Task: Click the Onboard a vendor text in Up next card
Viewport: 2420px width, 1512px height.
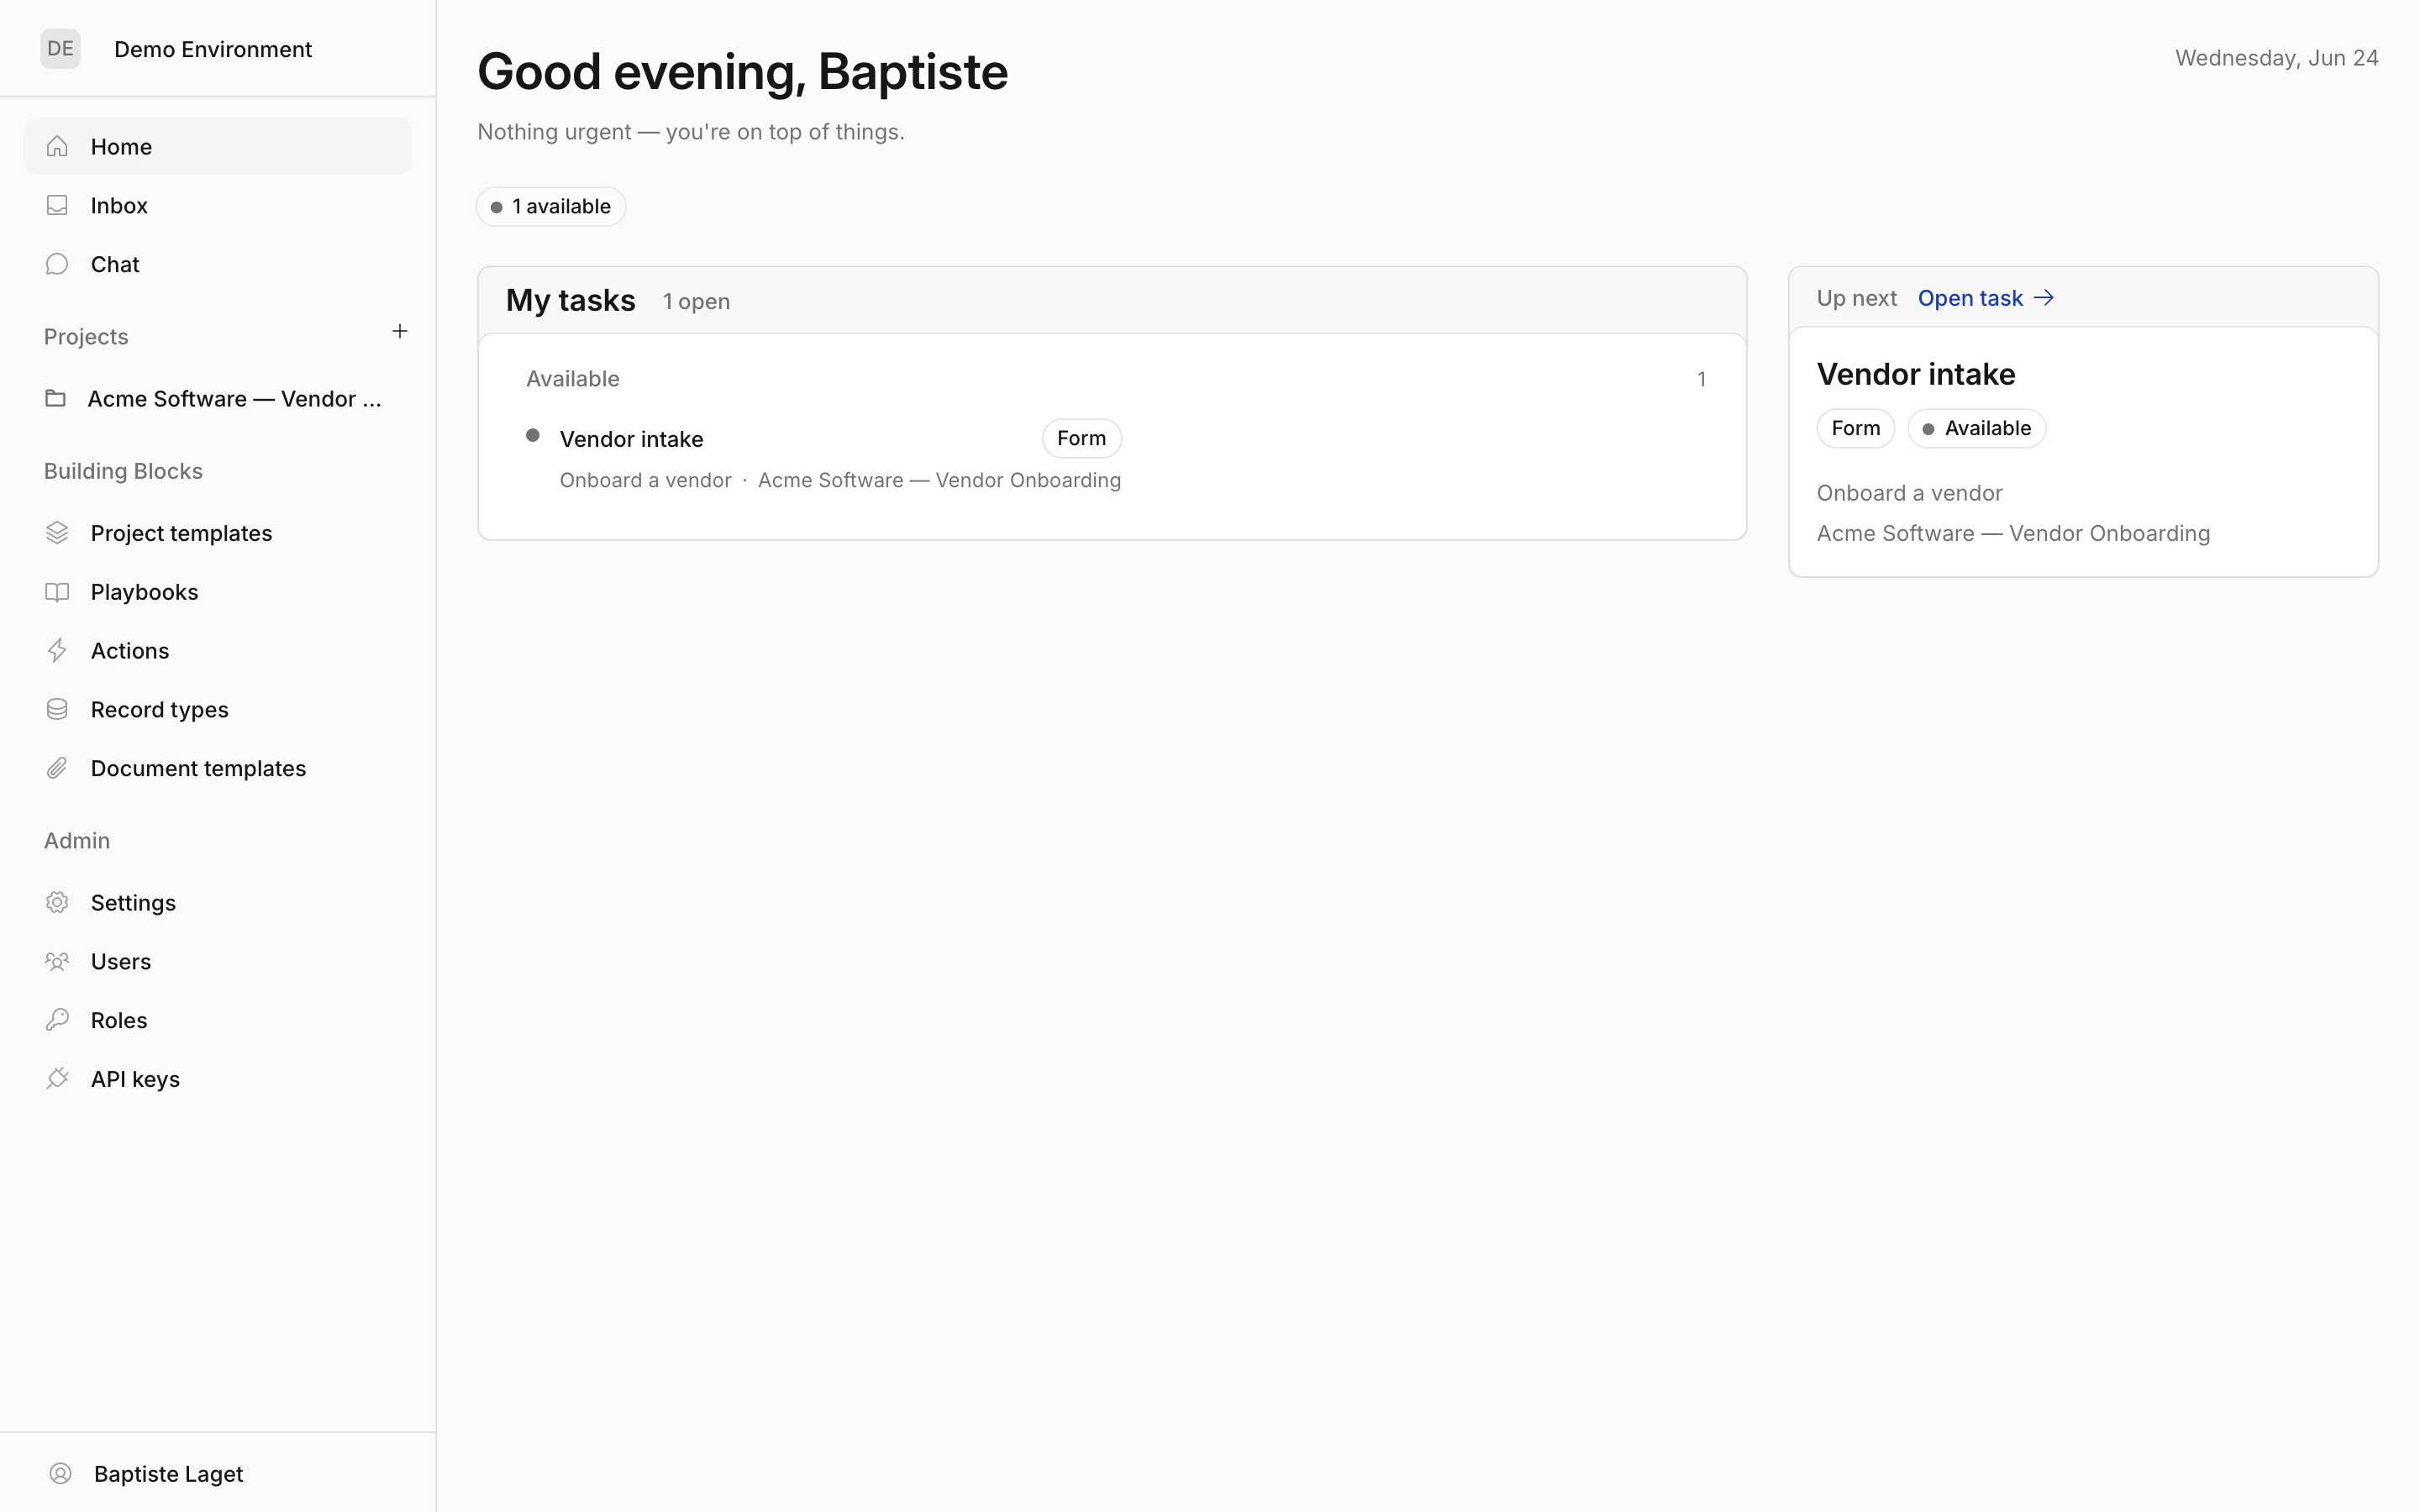Action: 1909,493
